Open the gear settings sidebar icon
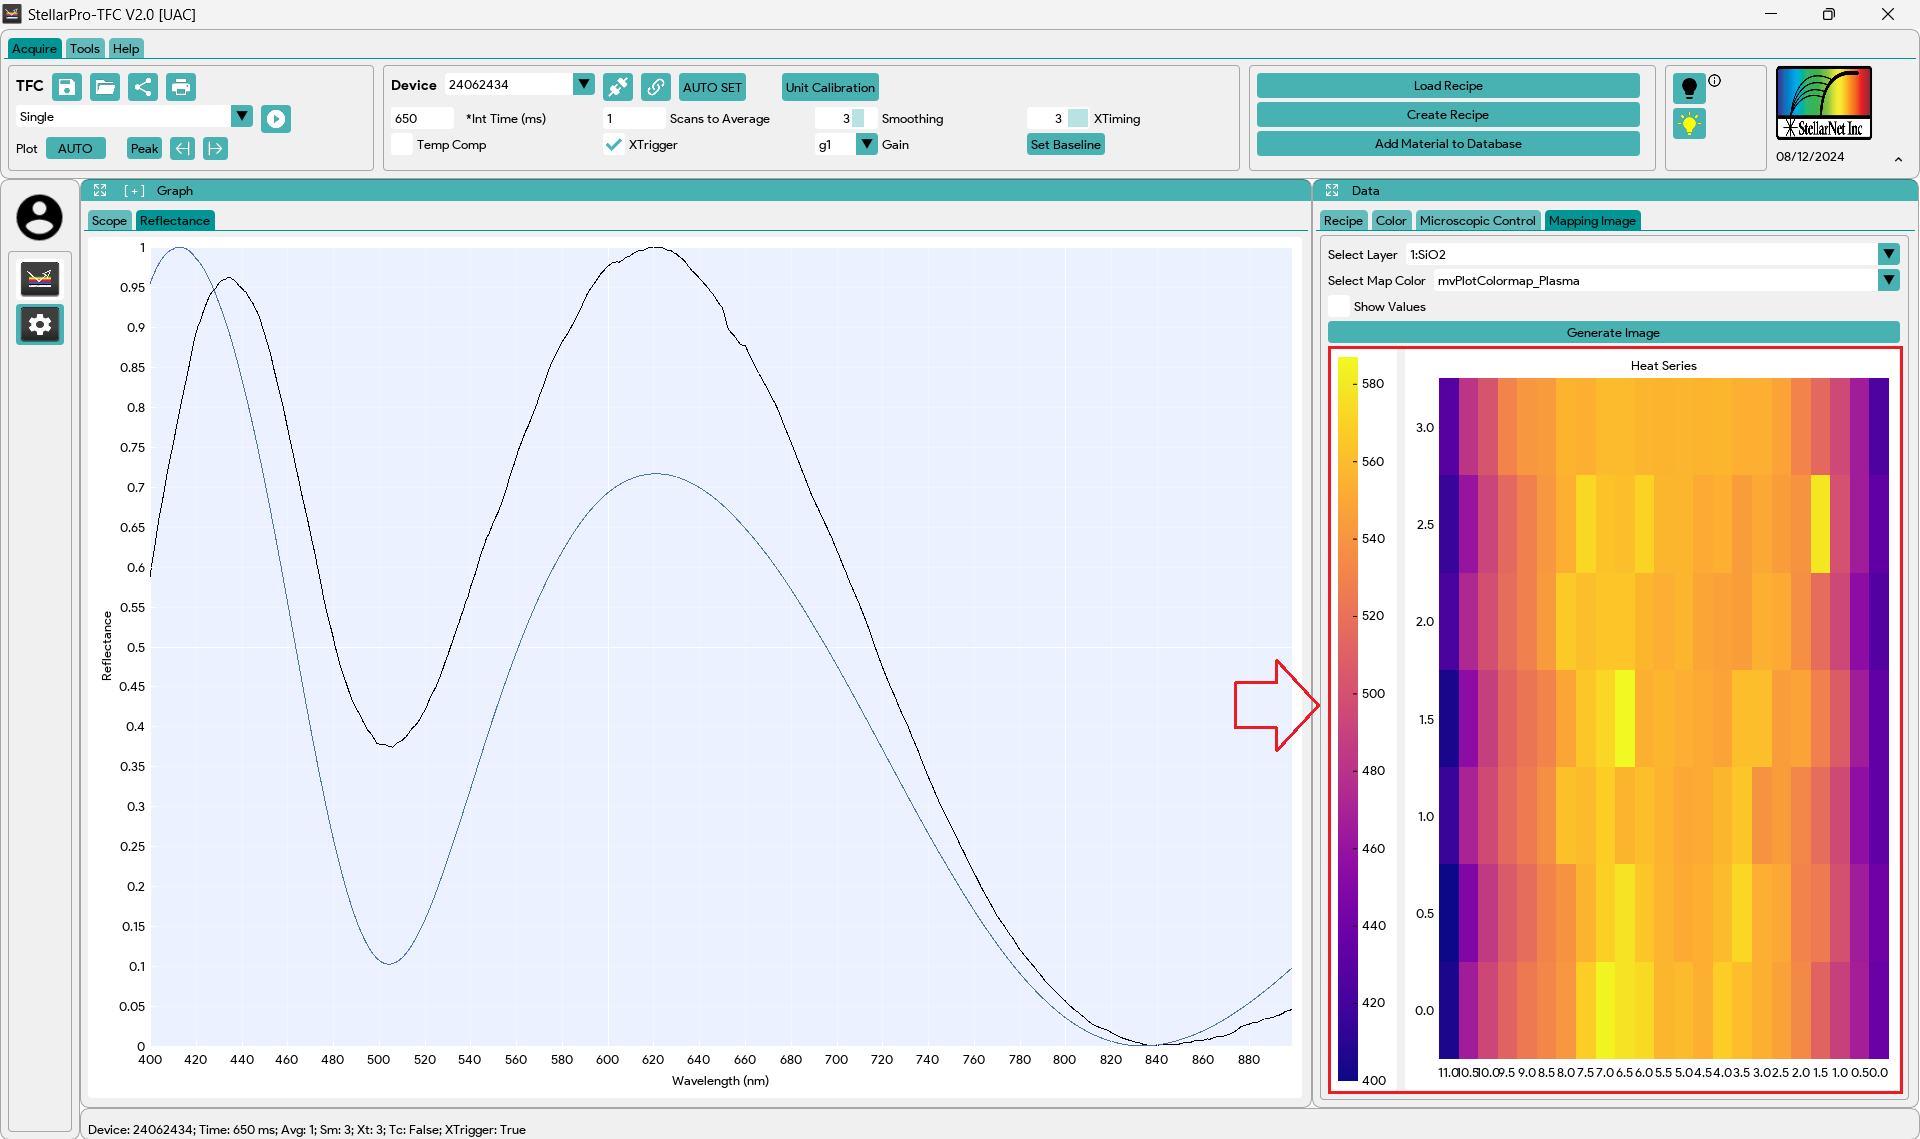Viewport: 1920px width, 1139px height. pos(40,324)
